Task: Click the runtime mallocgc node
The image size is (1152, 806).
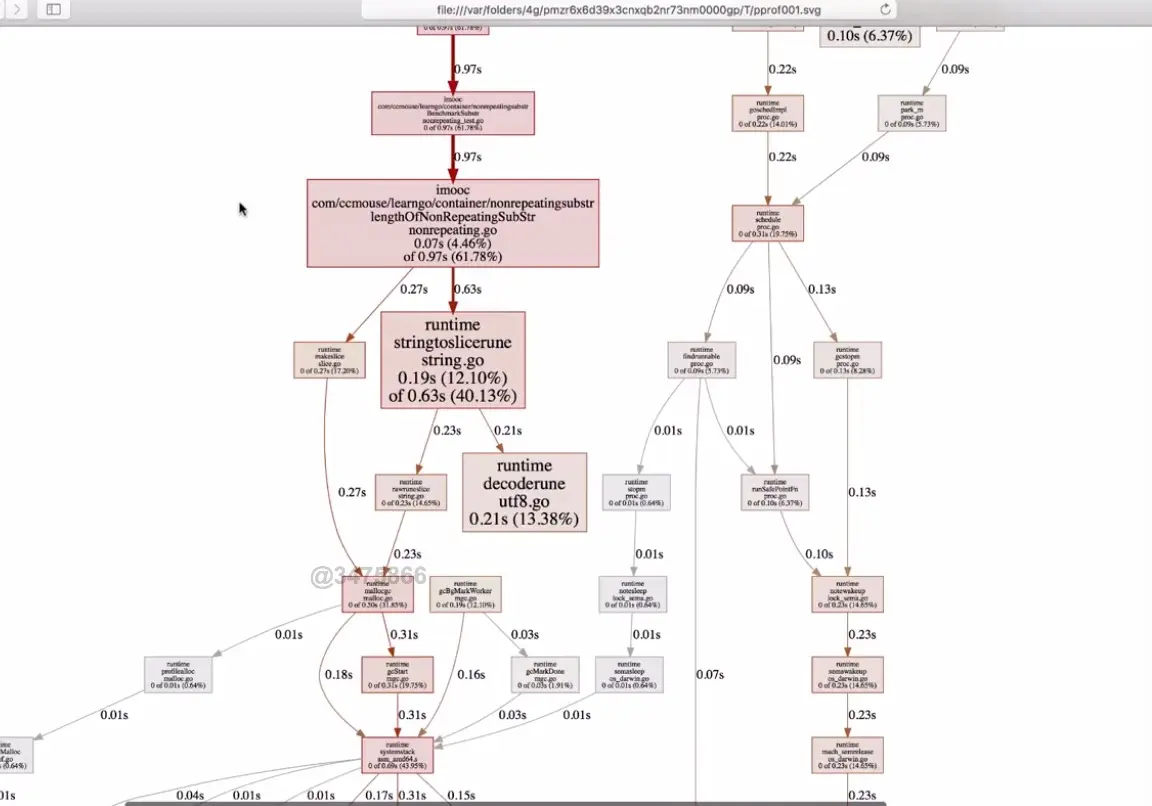Action: pos(378,594)
